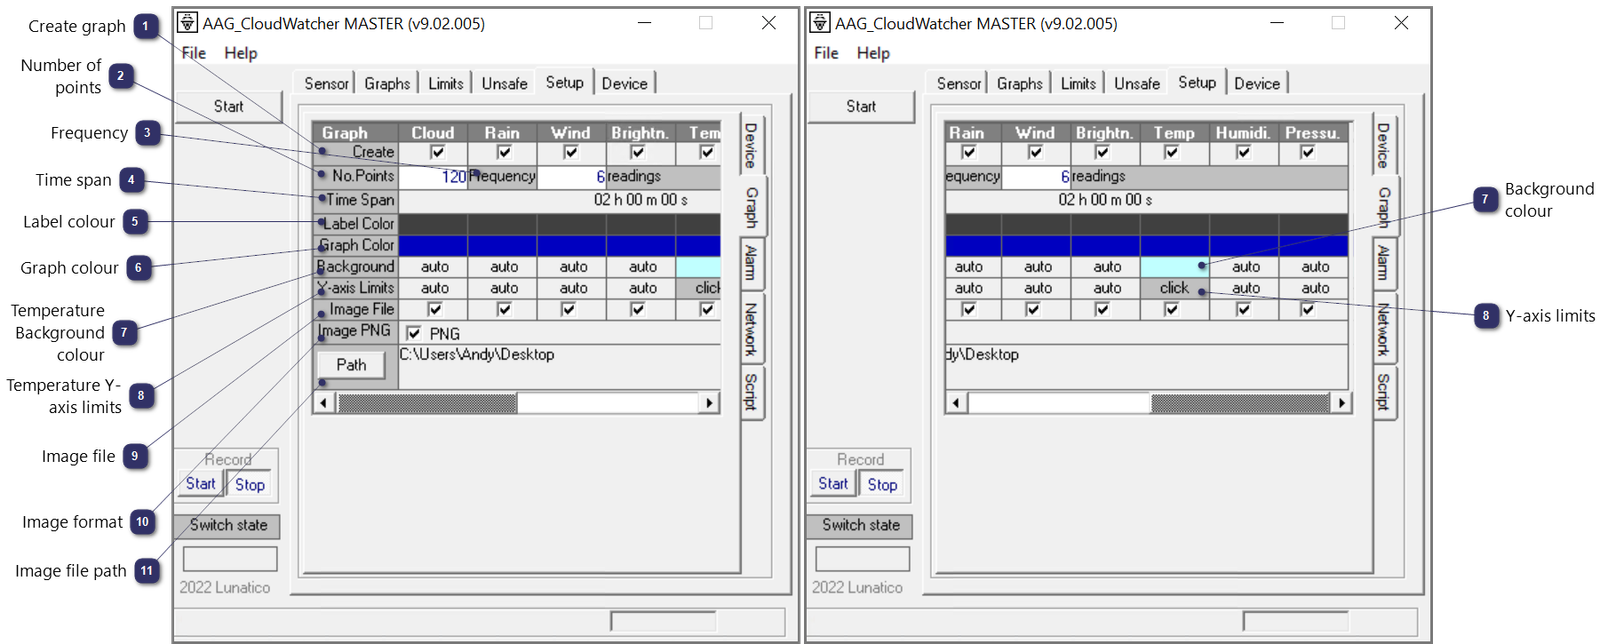
Task: Open the vertical Script tab in the left window
Action: tap(751, 391)
